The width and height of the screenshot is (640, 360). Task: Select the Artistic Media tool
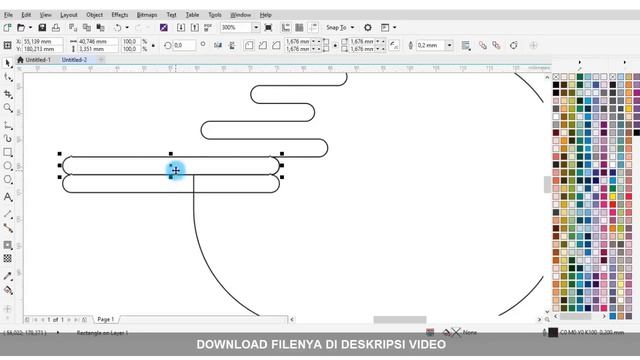[x=7, y=139]
